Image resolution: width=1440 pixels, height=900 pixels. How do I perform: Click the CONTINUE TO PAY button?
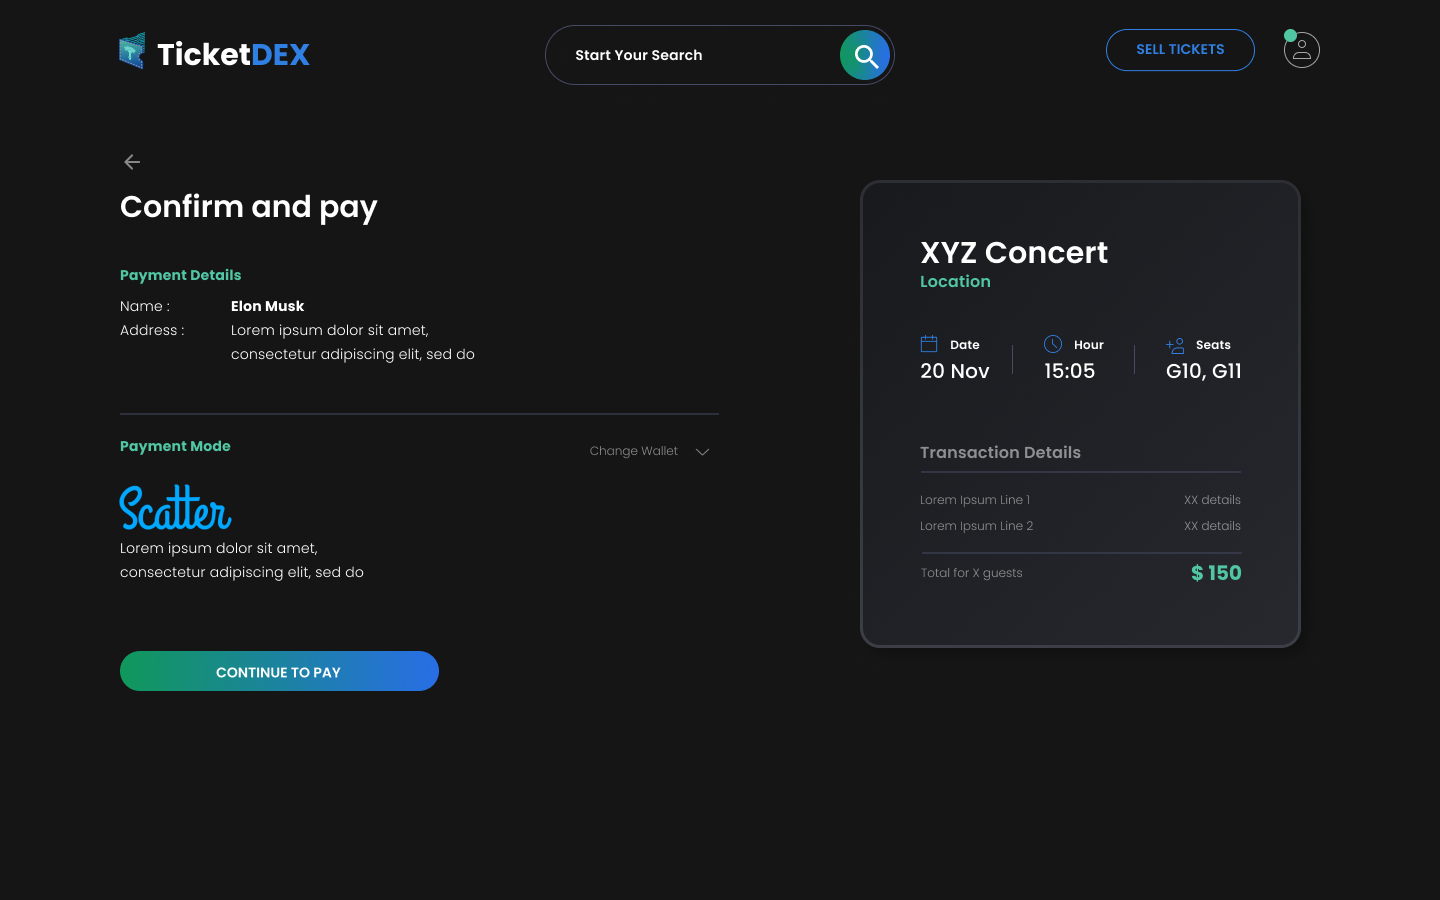279,671
